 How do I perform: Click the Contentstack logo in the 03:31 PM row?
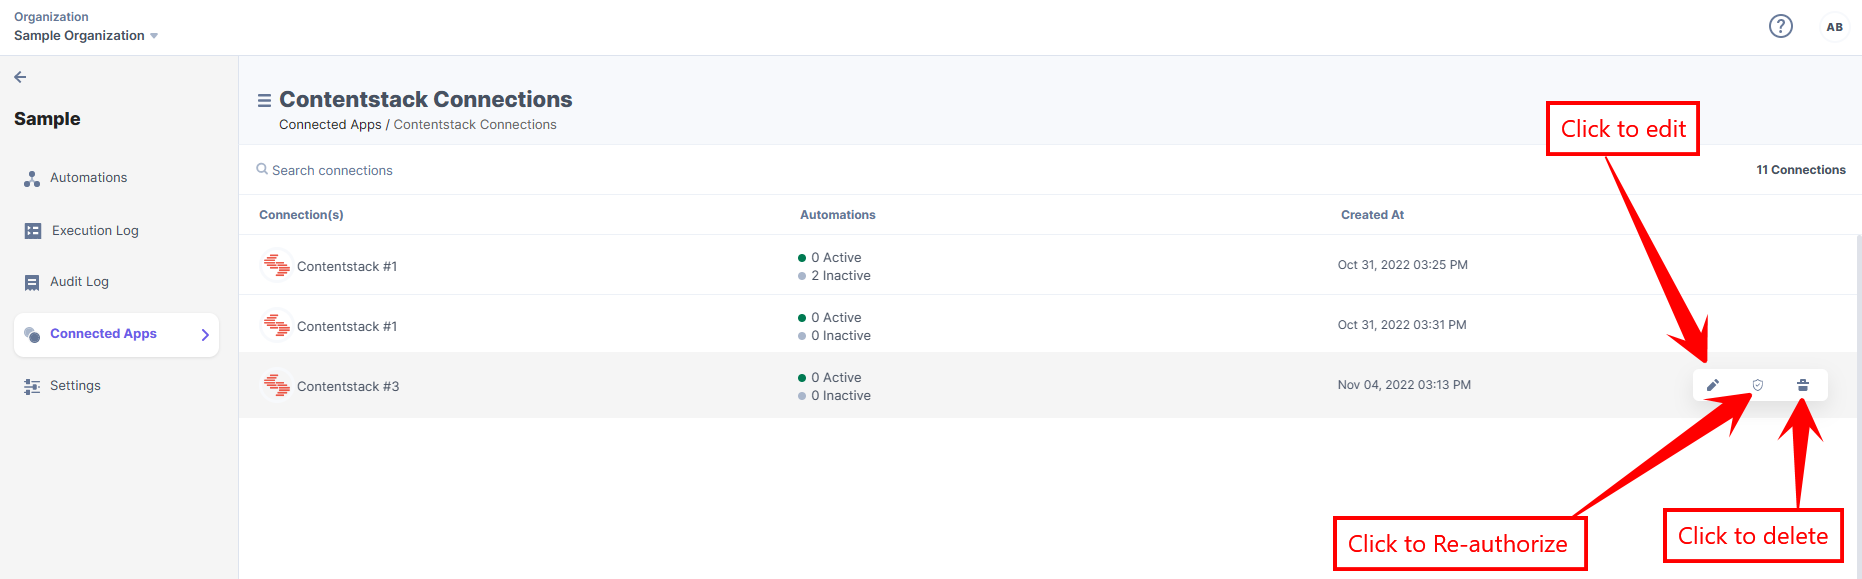click(276, 325)
